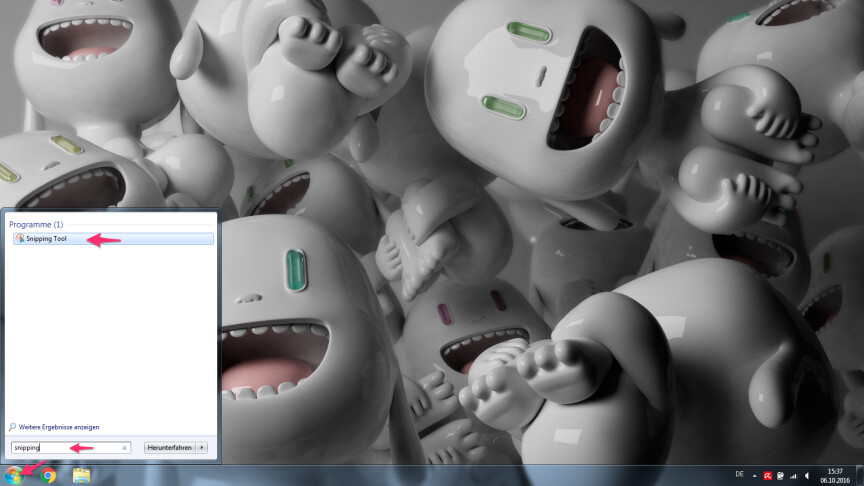Click the Show Desktop strip
This screenshot has width=864, height=486.
coord(860,475)
